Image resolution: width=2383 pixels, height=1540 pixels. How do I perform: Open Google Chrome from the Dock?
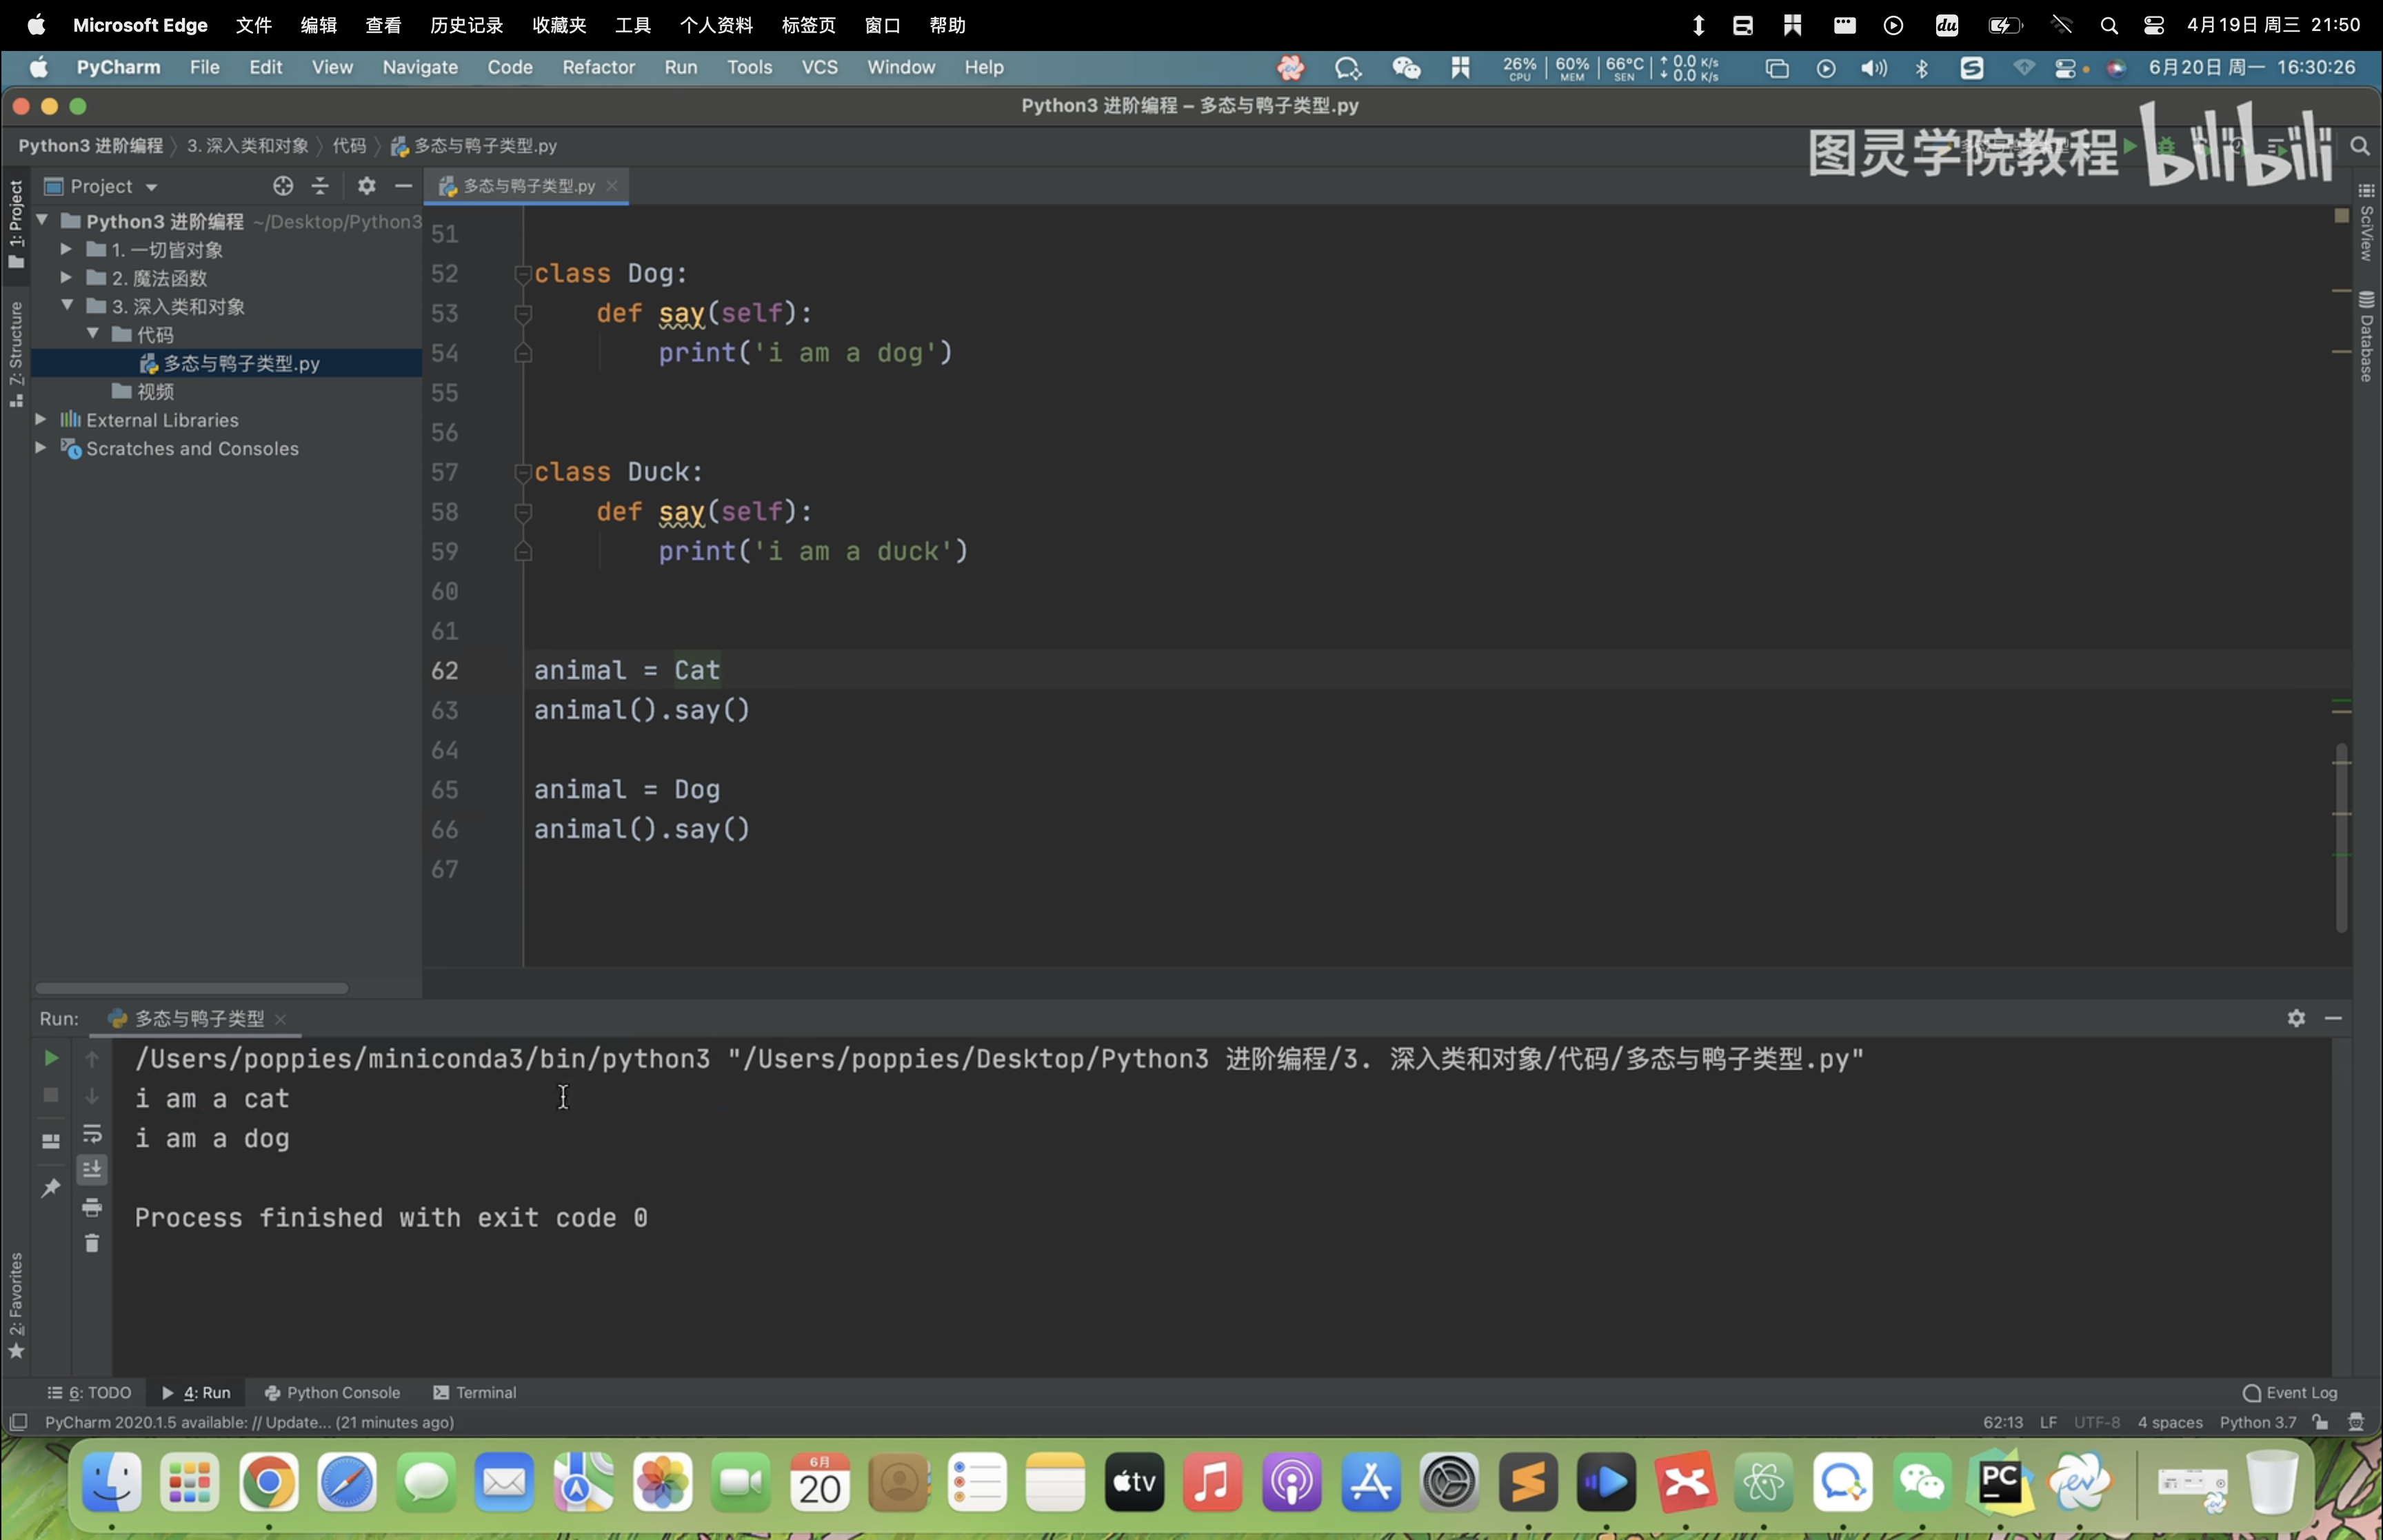(268, 1482)
